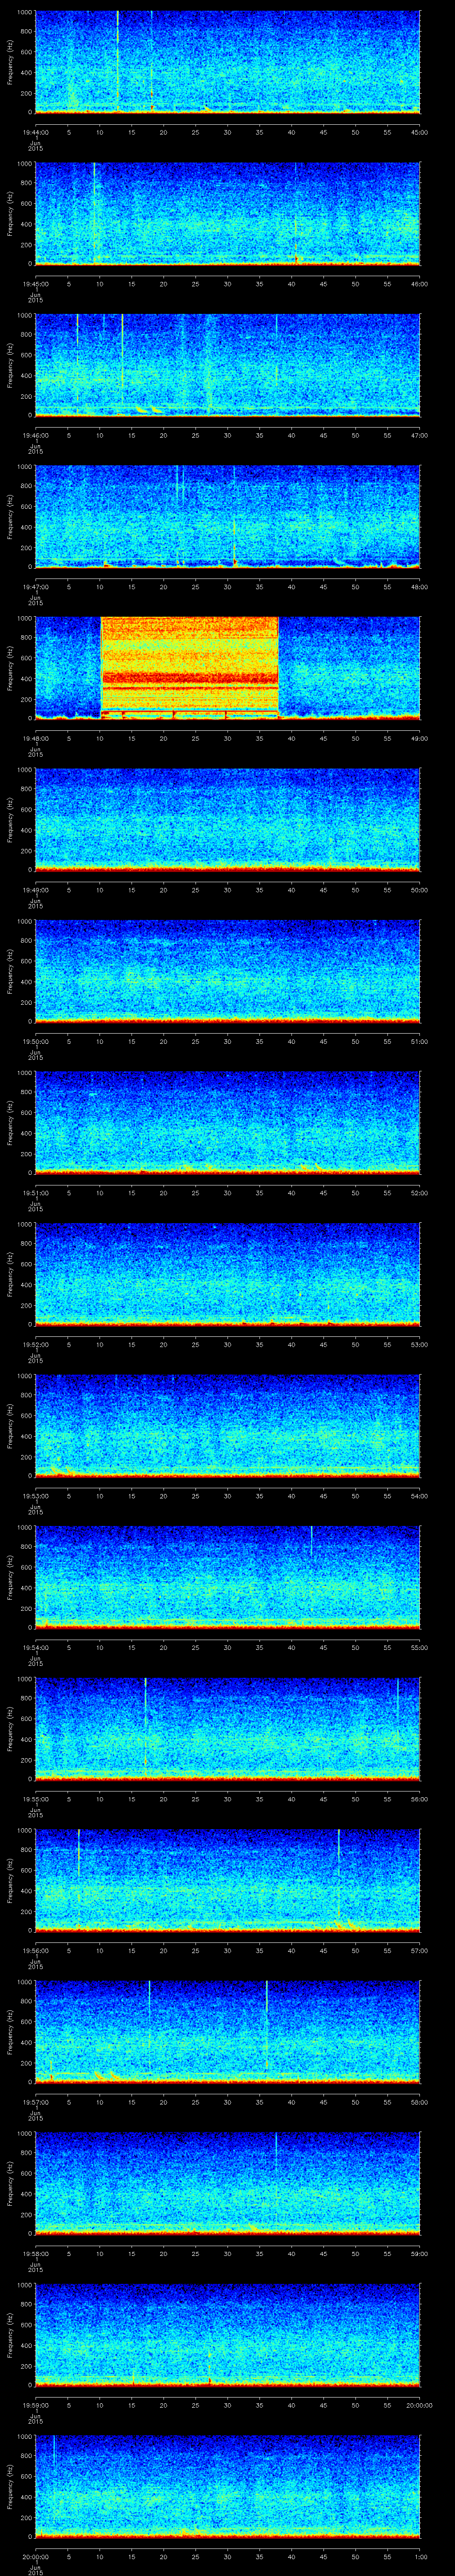Click the 19:52:00 start time label
455x2576 pixels.
click(36, 1344)
